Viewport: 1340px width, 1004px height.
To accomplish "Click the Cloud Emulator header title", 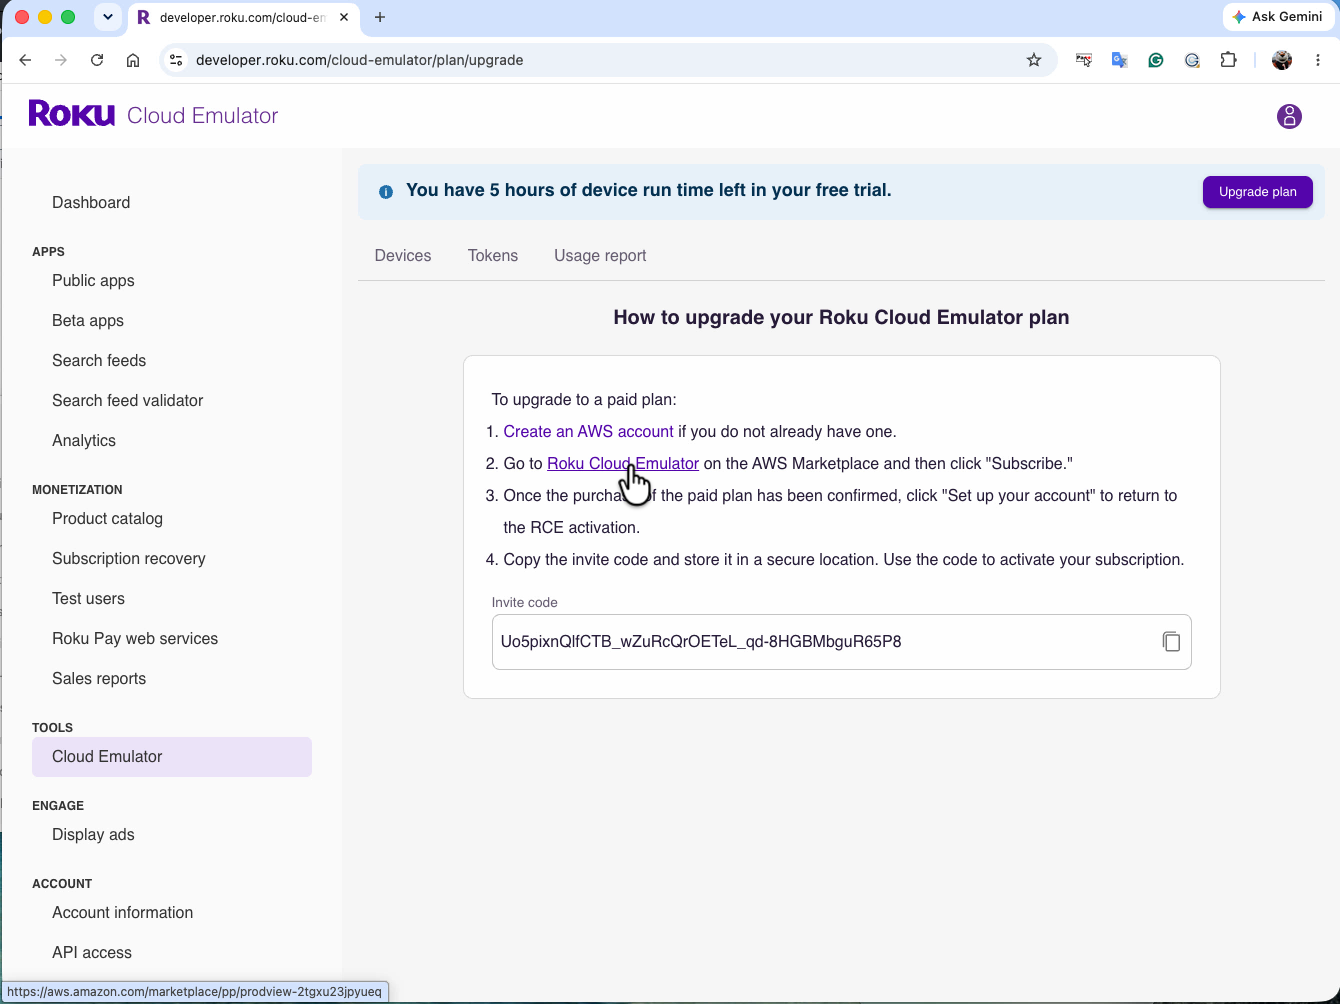I will [202, 115].
